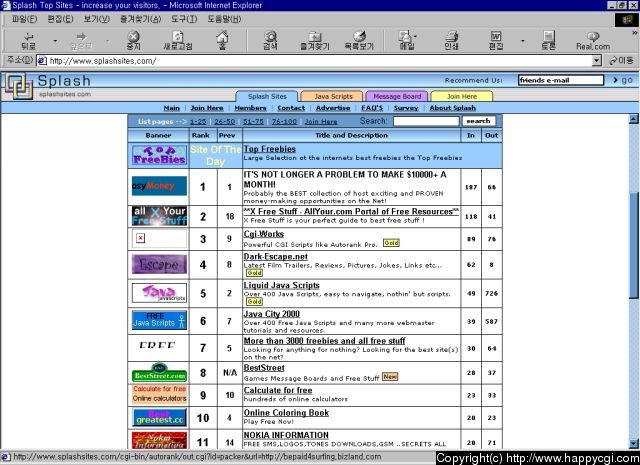The height and width of the screenshot is (465, 640).
Task: Open the Tools menu
Action: (x=184, y=19)
